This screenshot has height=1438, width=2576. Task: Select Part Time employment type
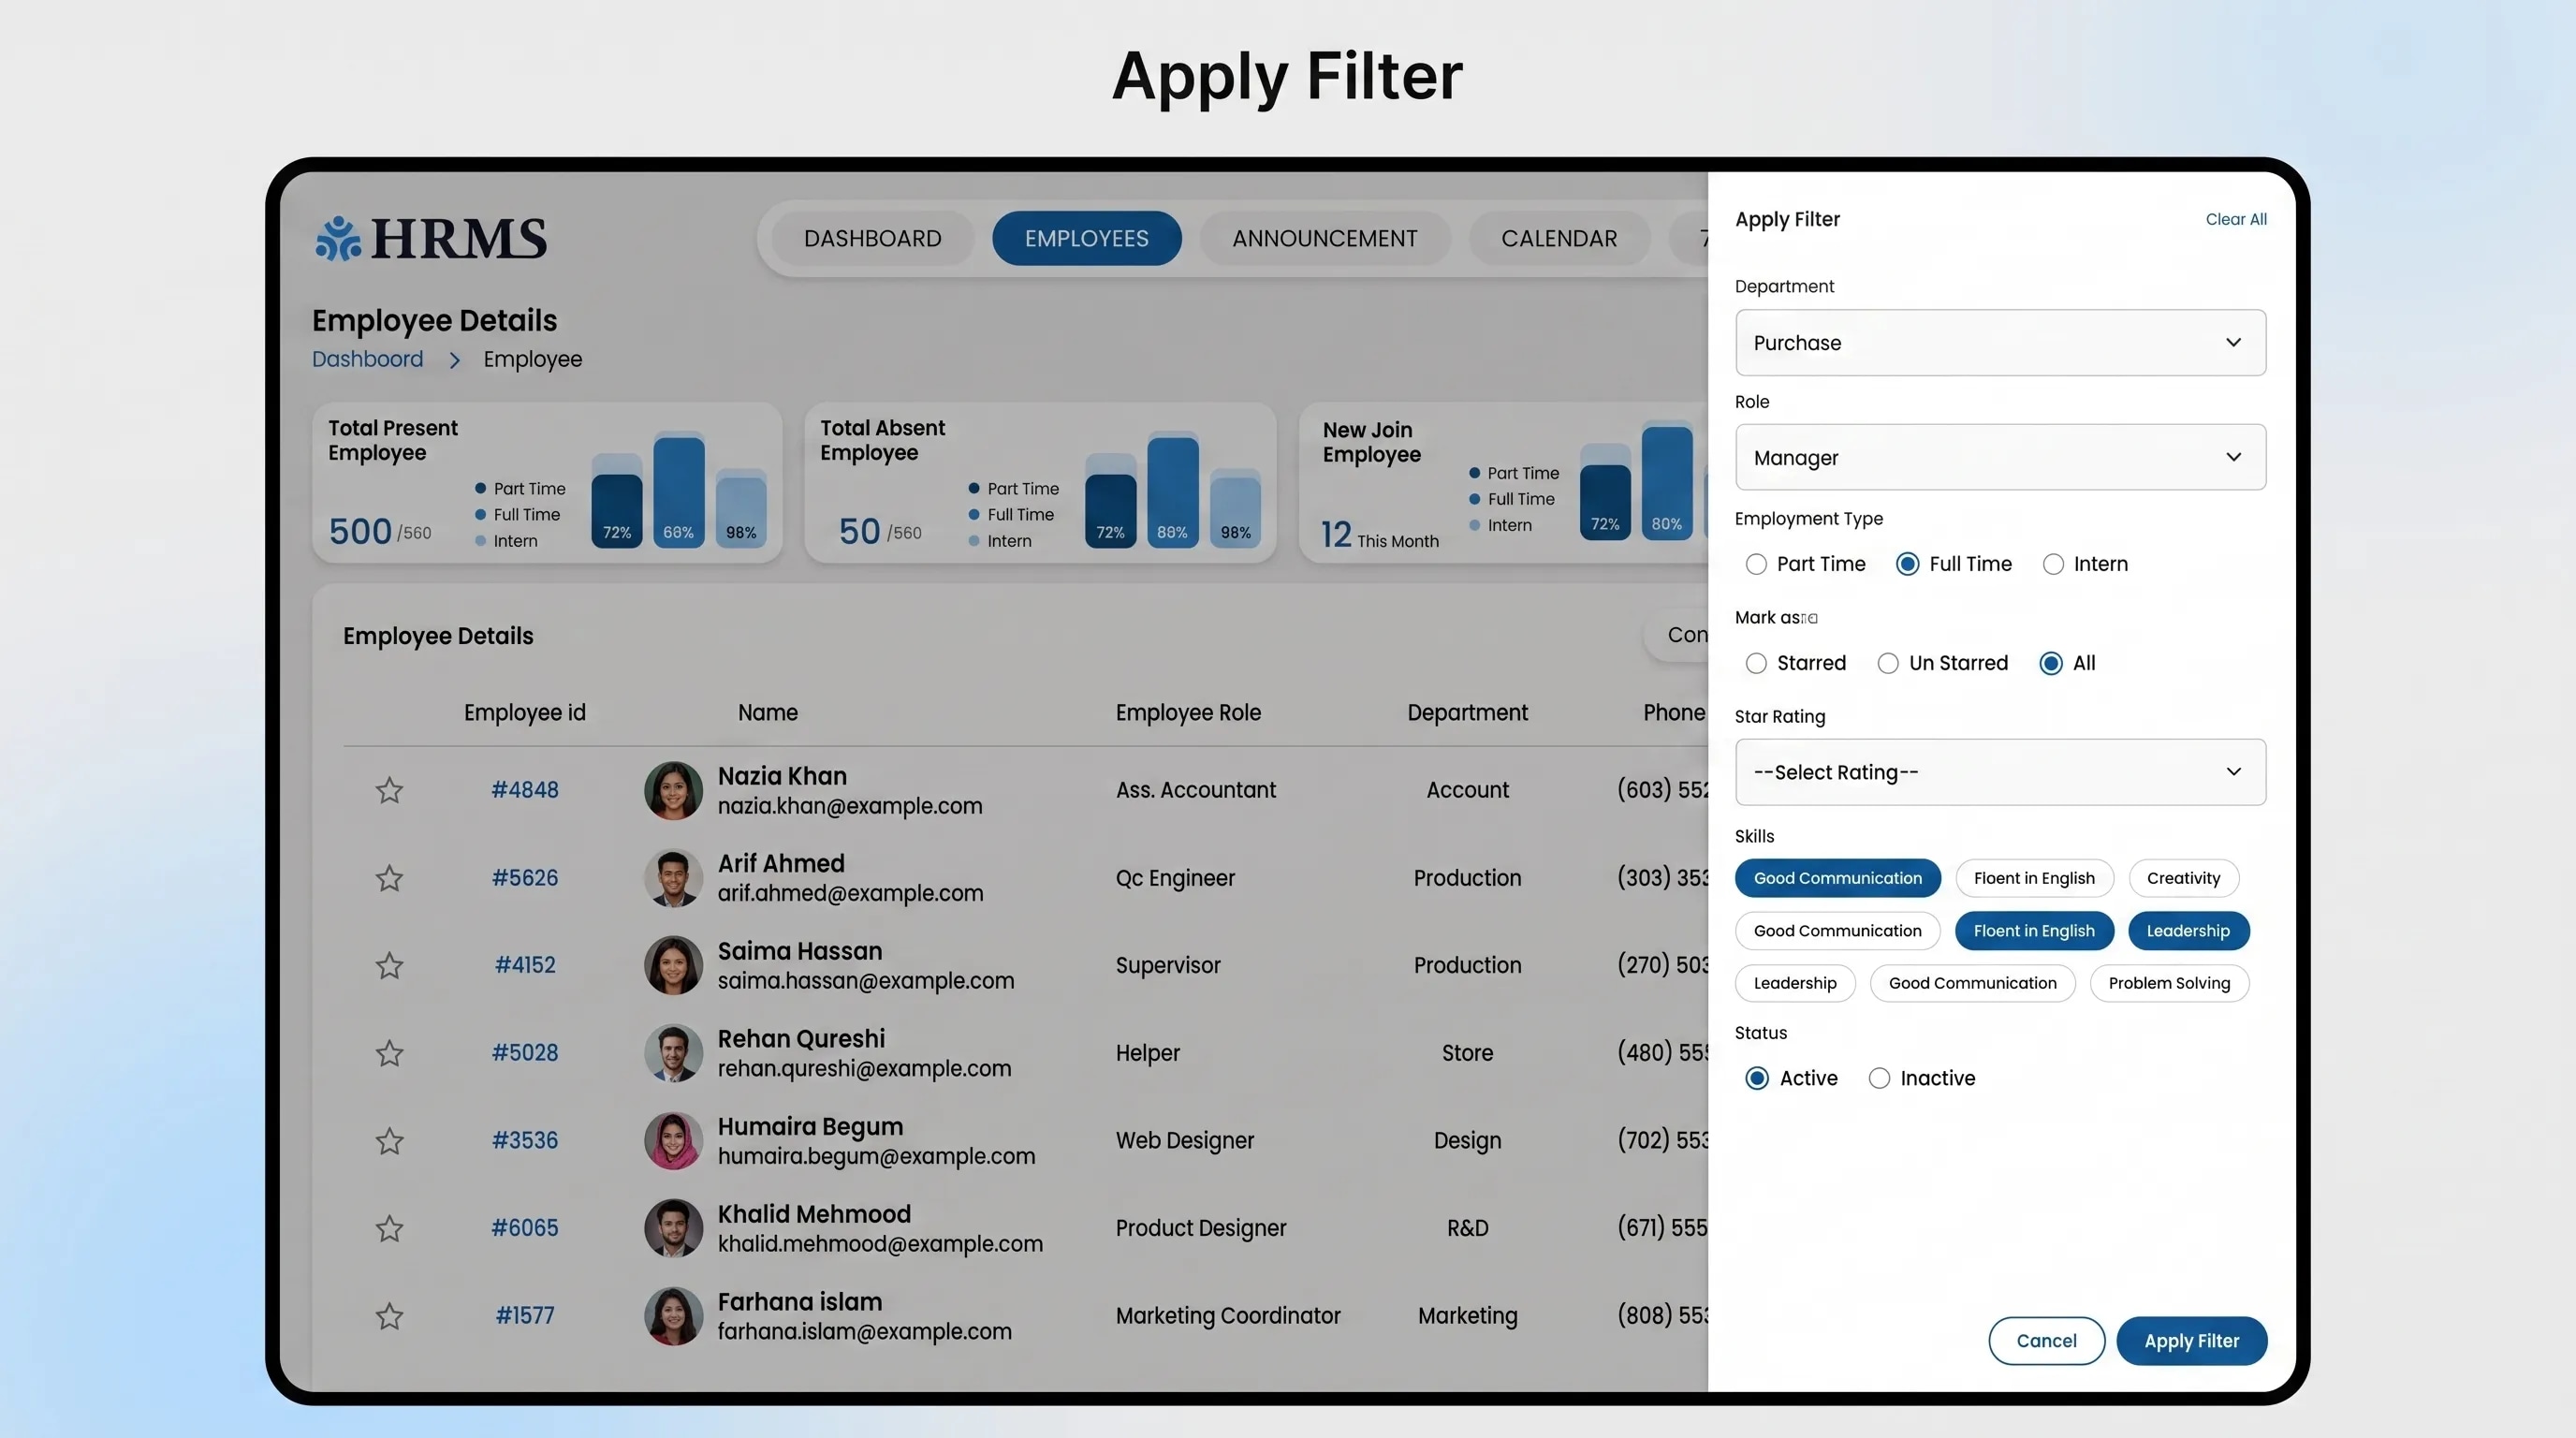(x=1756, y=564)
